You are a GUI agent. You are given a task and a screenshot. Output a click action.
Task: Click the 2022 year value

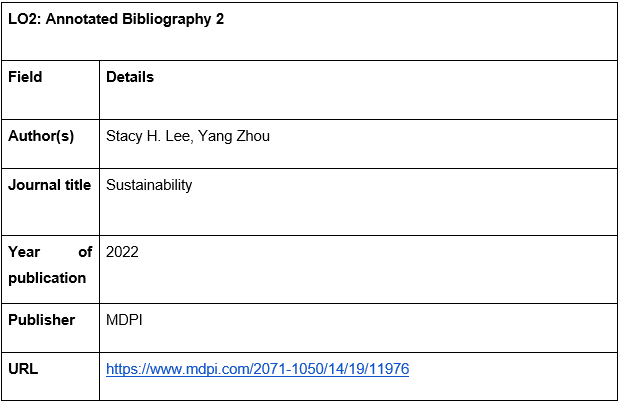[x=122, y=252]
